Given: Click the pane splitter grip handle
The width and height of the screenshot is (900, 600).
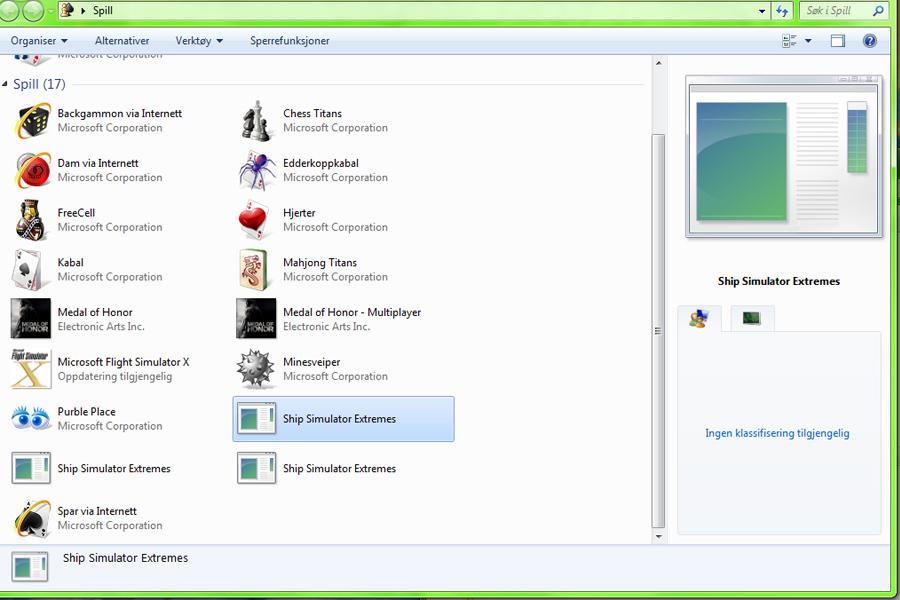Looking at the screenshot, I should [658, 331].
